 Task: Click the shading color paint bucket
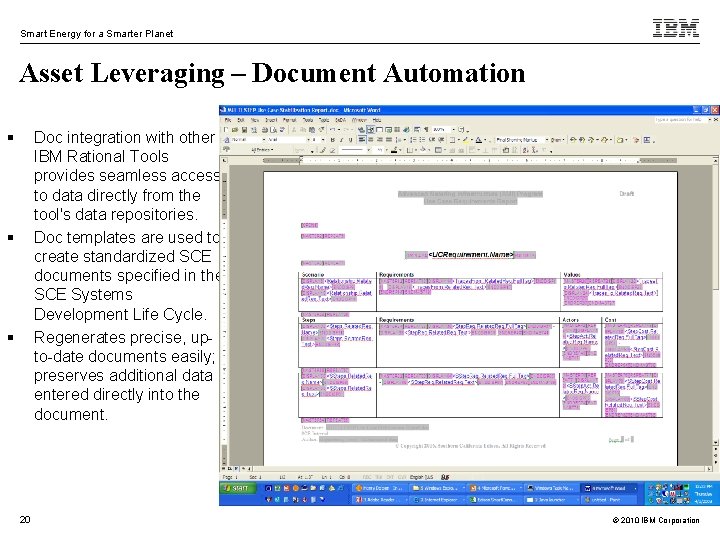pyautogui.click(x=423, y=150)
